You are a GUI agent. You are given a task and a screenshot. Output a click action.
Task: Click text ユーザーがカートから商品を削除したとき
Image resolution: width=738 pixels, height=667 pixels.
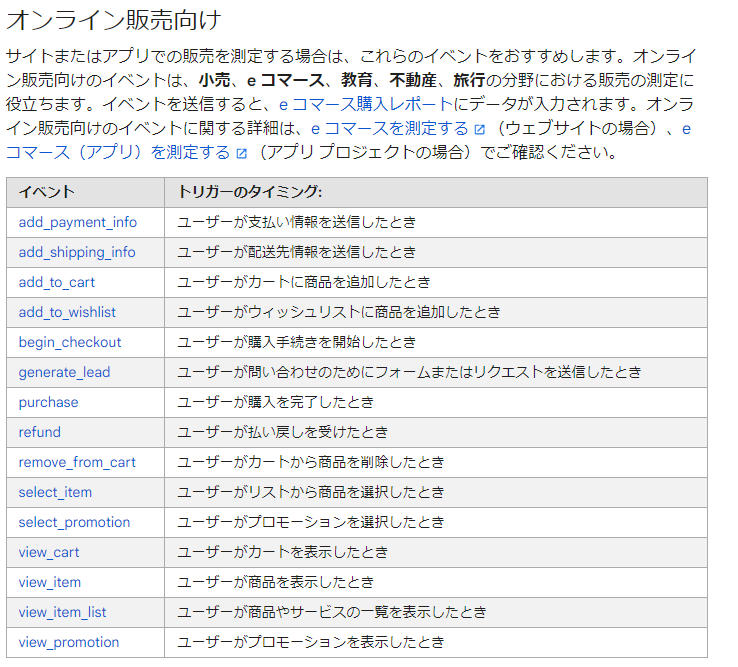[x=311, y=462]
